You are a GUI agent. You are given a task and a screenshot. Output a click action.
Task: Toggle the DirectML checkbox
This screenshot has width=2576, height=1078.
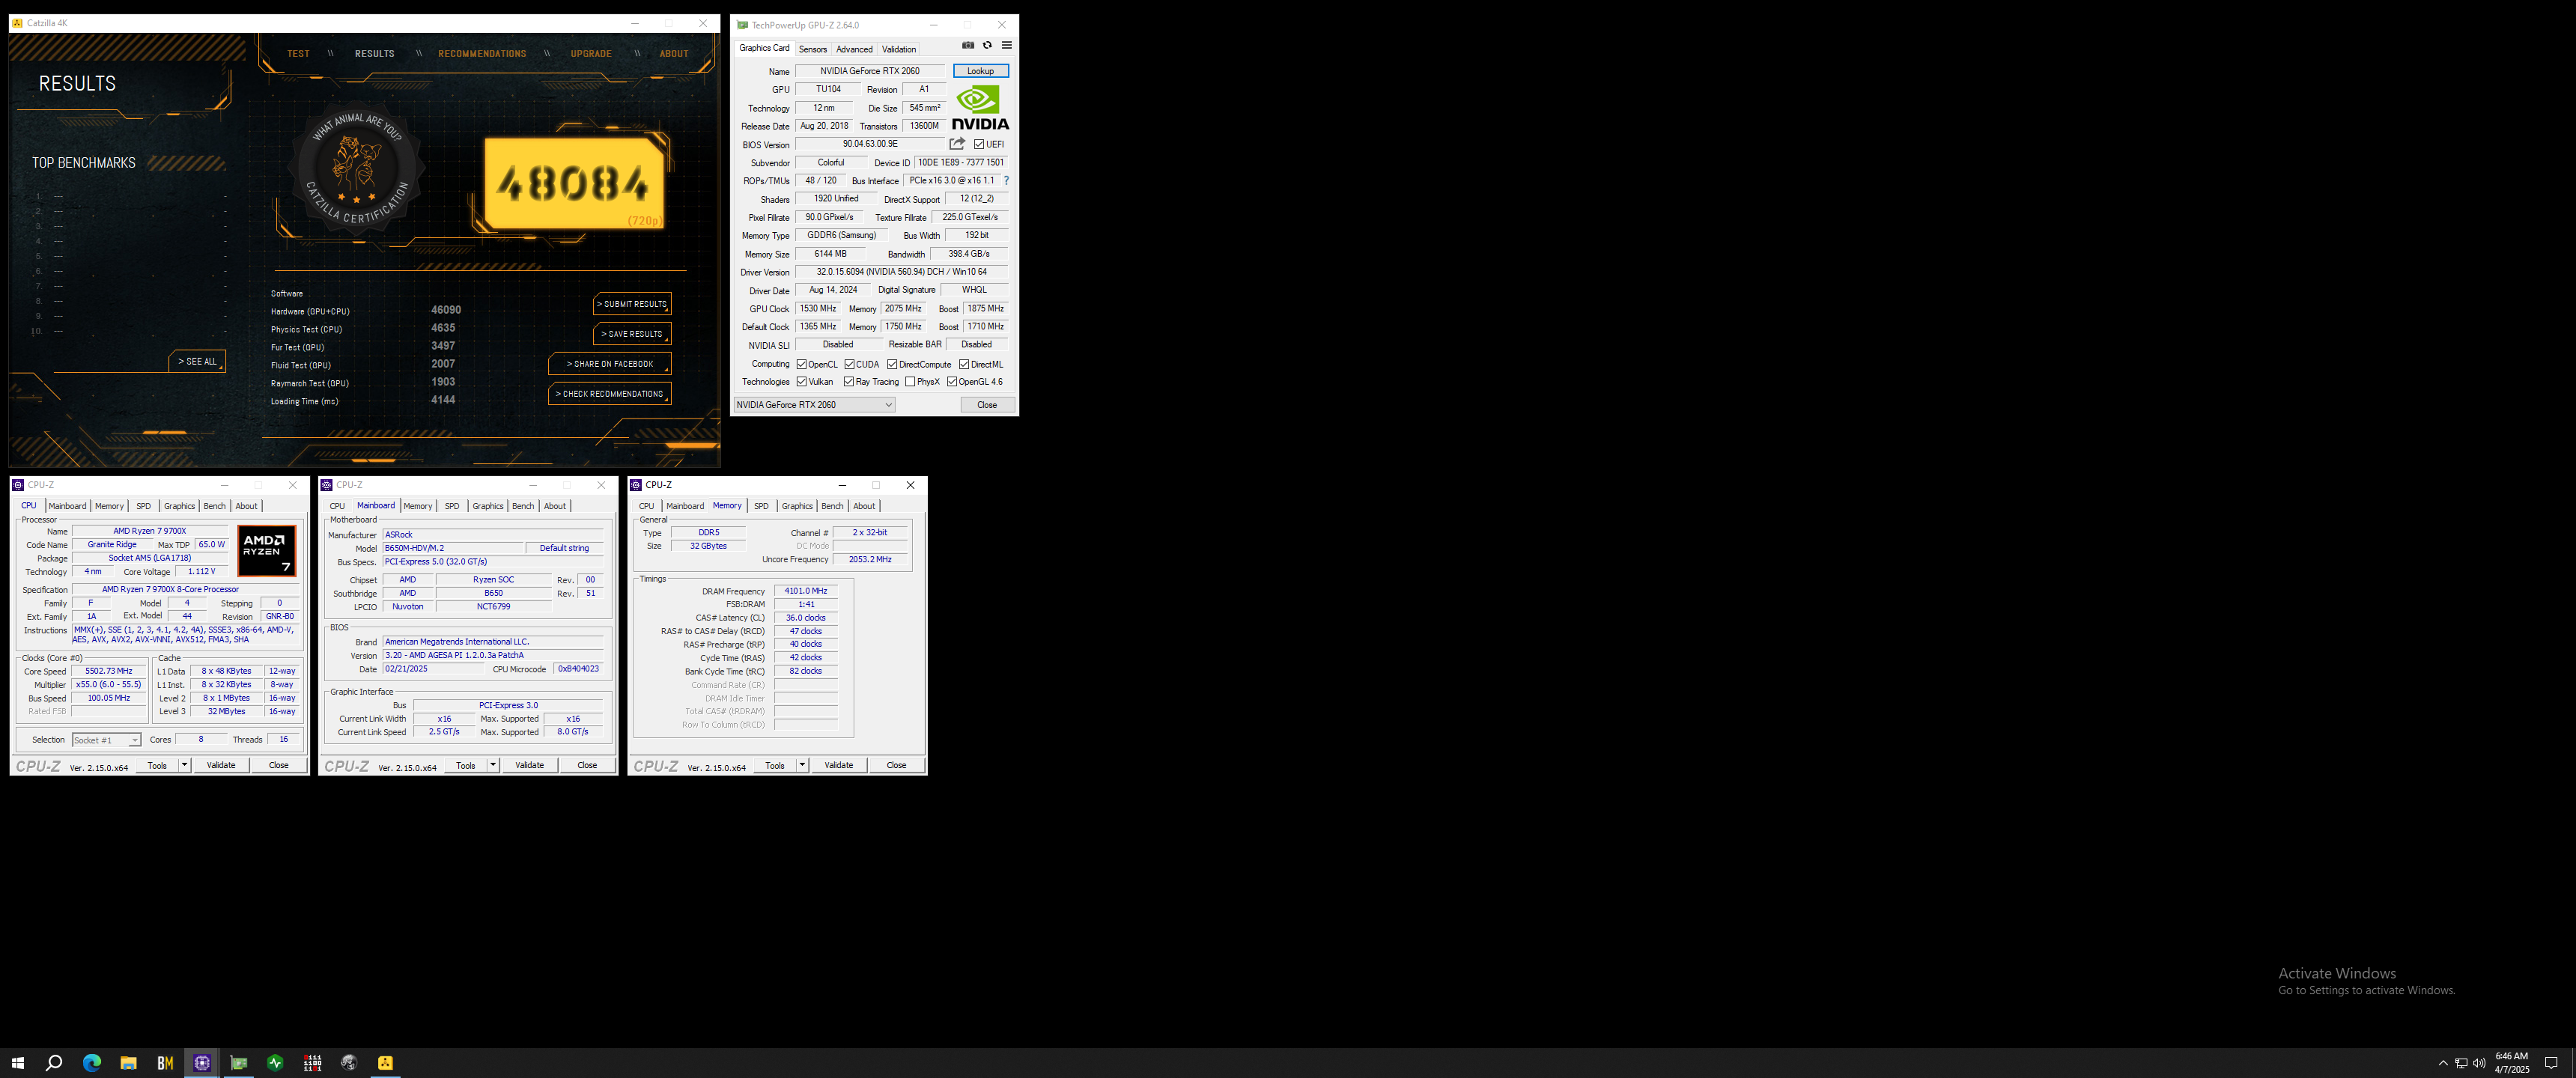pos(964,364)
